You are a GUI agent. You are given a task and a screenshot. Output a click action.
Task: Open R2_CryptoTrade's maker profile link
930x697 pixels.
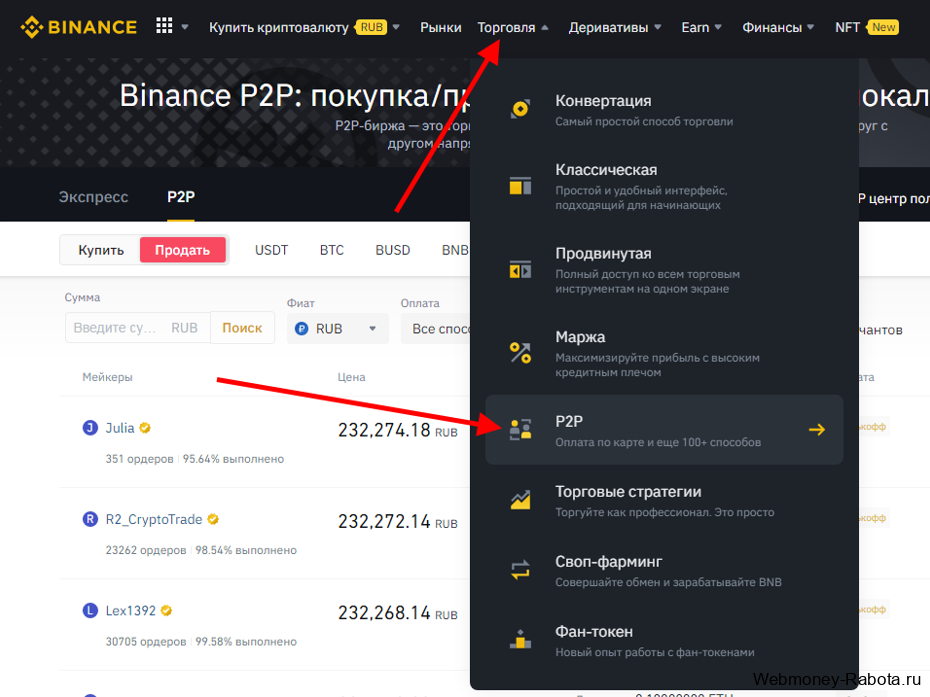point(154,519)
